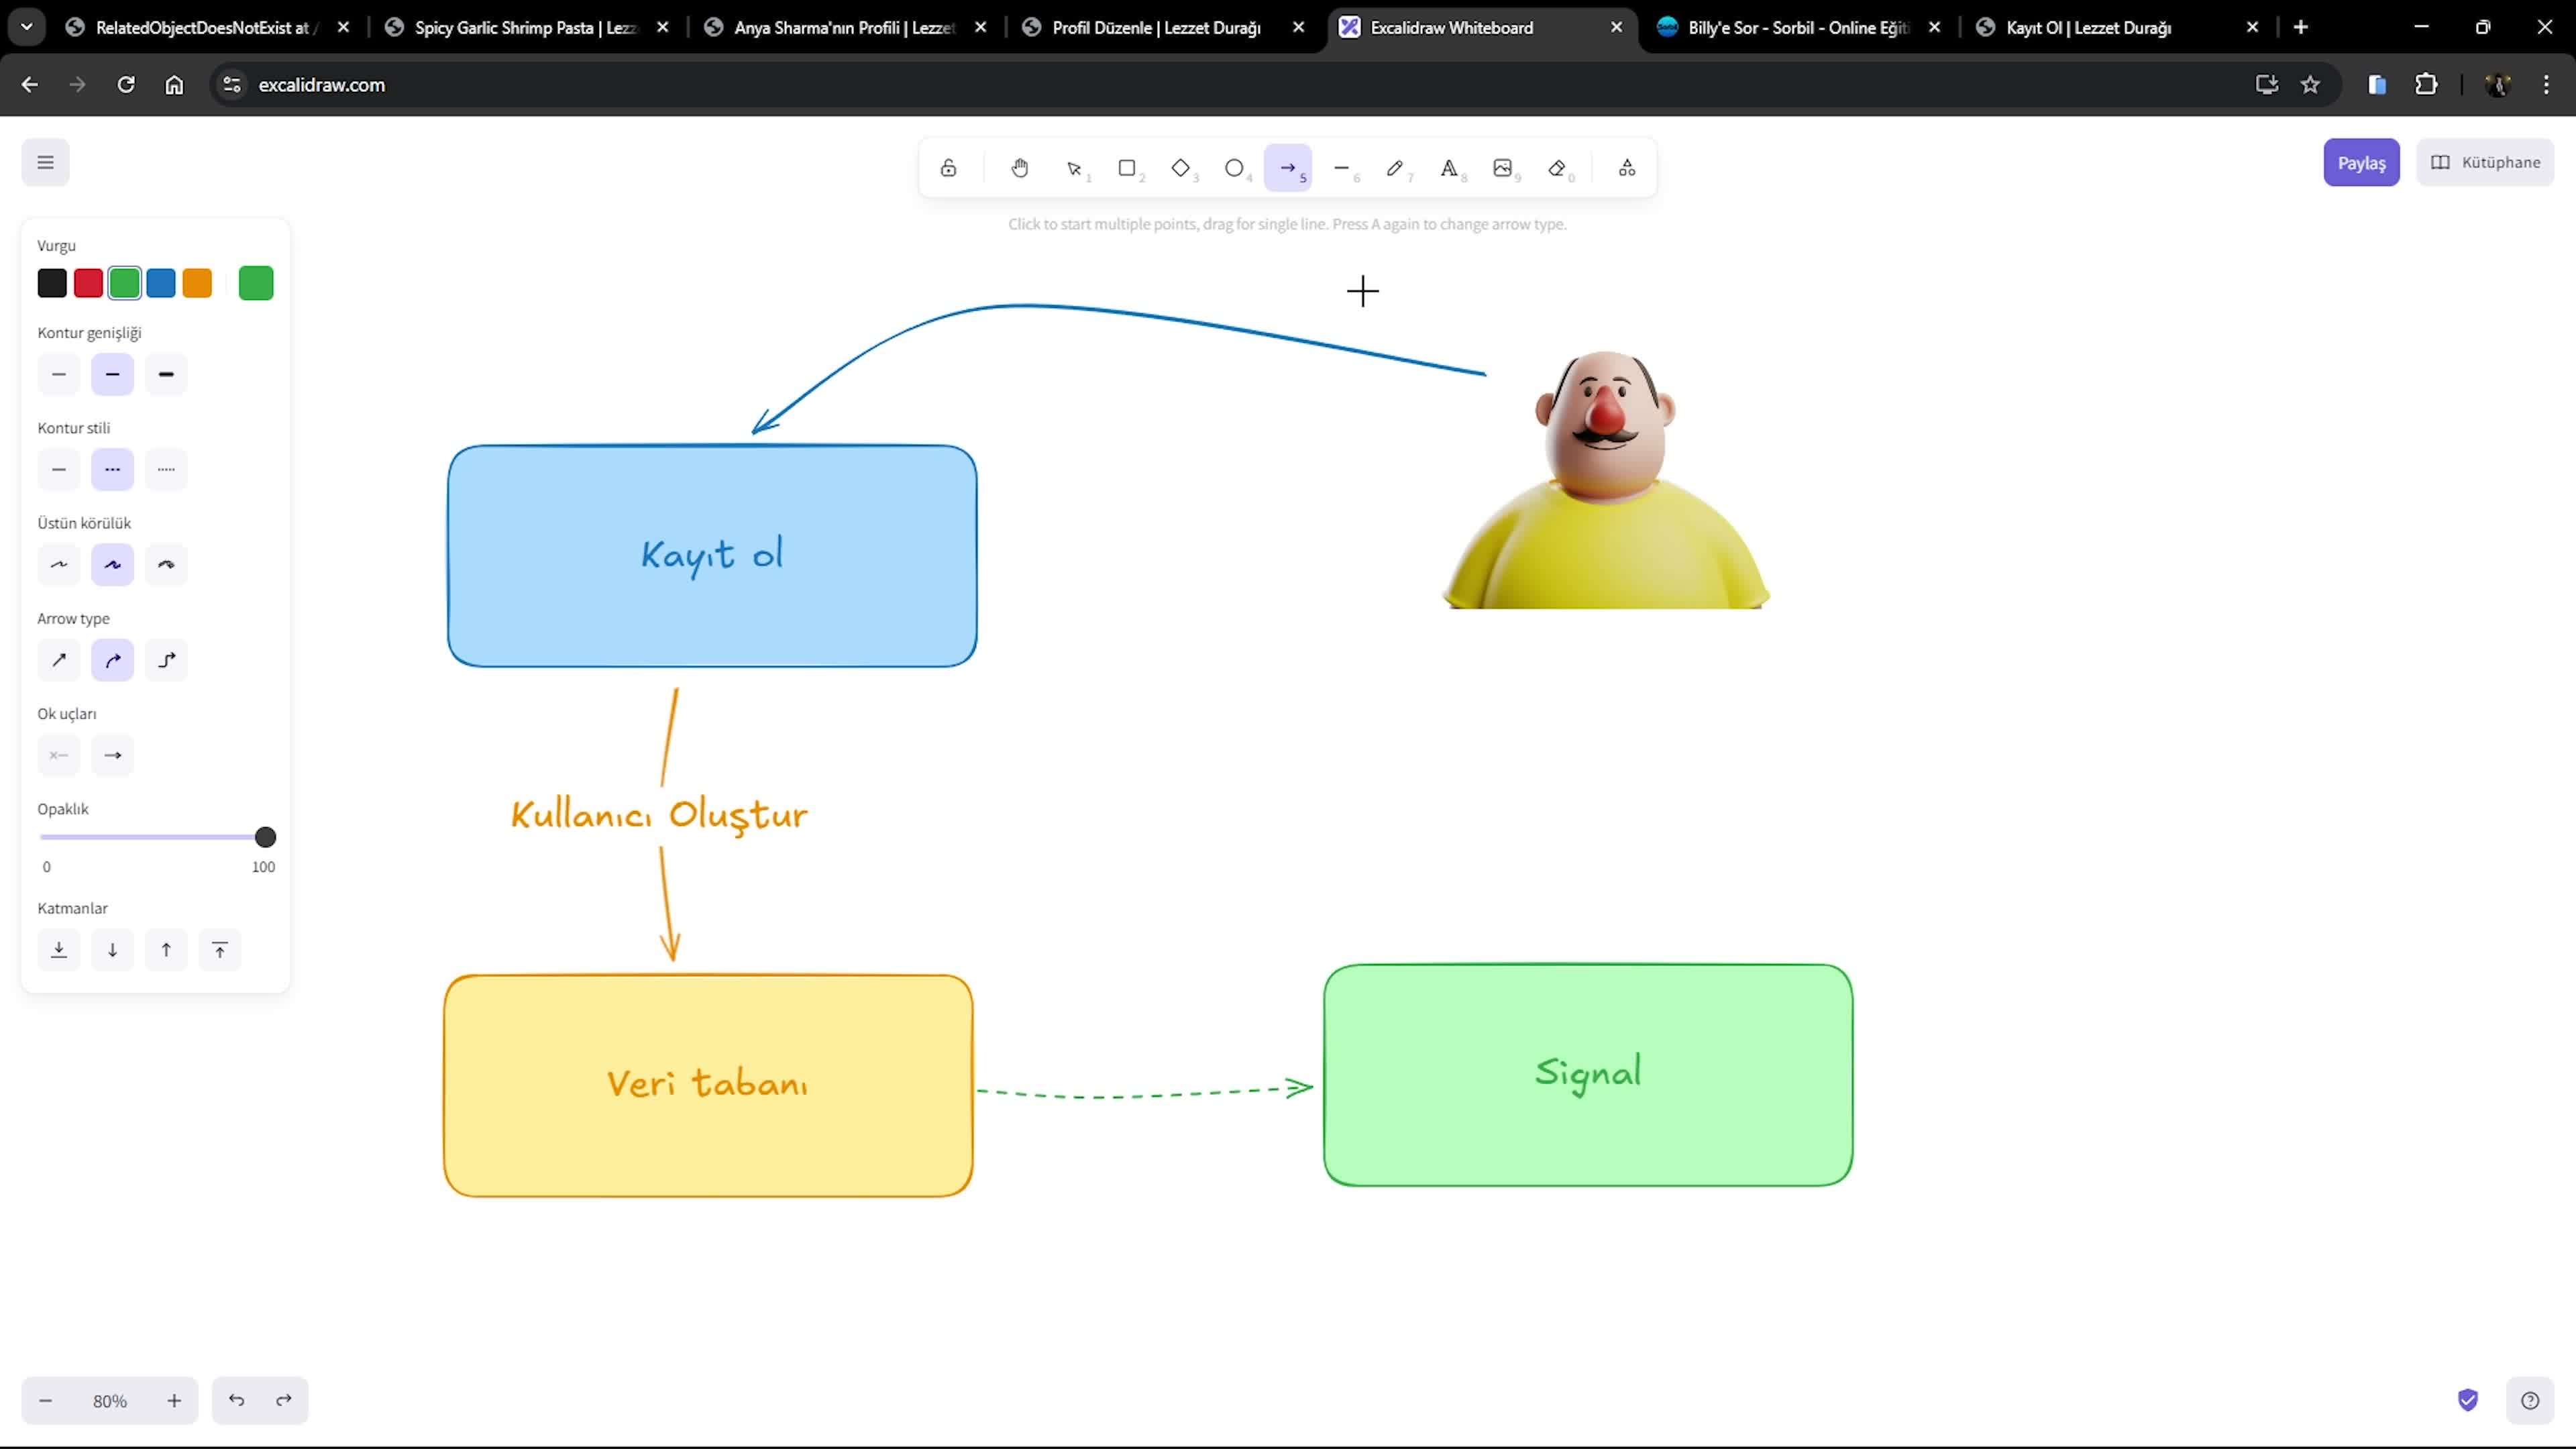Pick the red stroke color swatch

point(88,283)
